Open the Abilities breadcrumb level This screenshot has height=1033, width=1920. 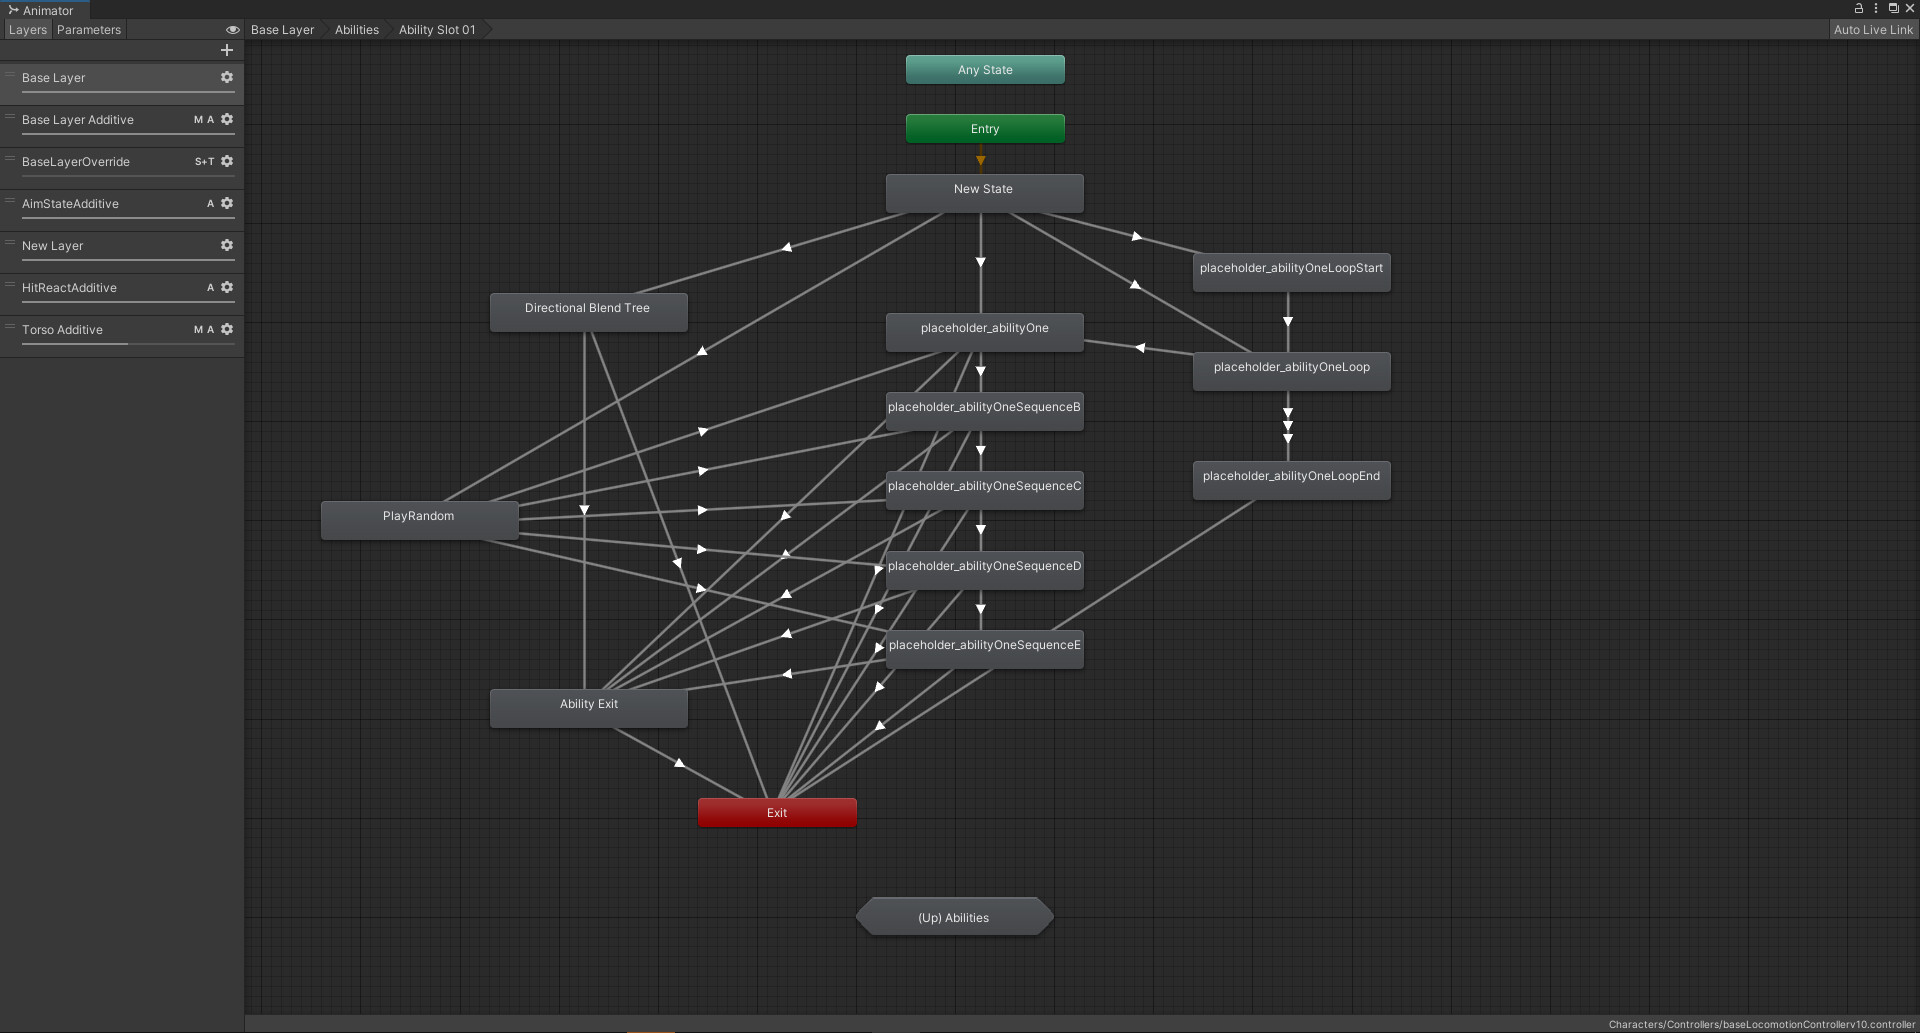coord(356,29)
